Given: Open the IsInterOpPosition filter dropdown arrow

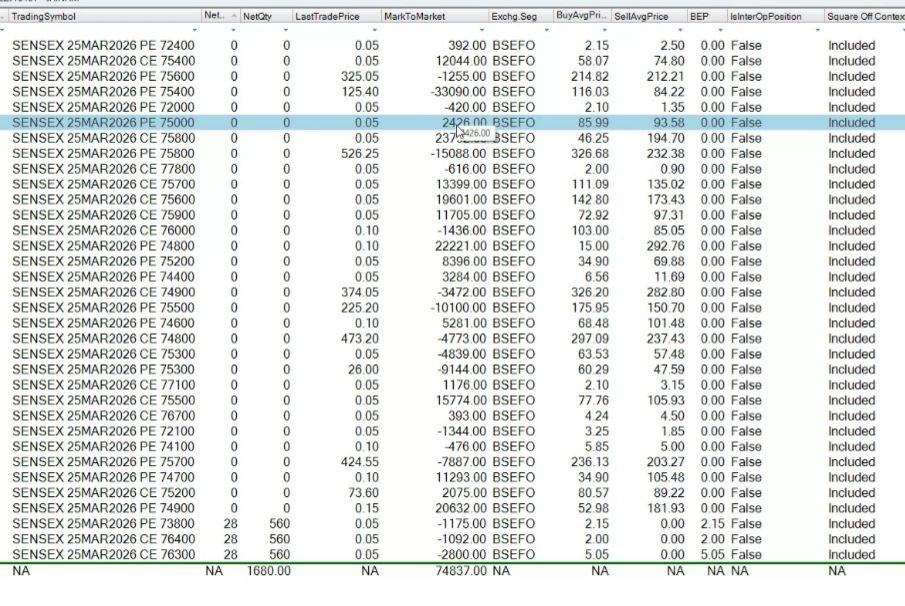Looking at the screenshot, I should click(817, 29).
